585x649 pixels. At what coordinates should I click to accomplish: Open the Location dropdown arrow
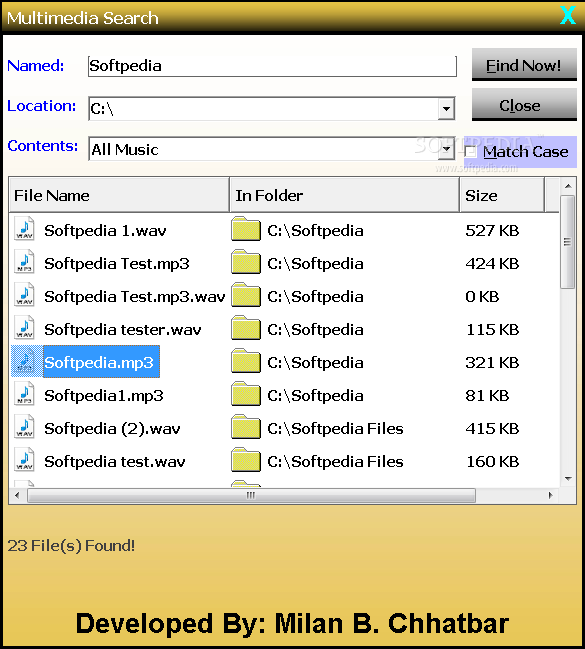[x=446, y=109]
